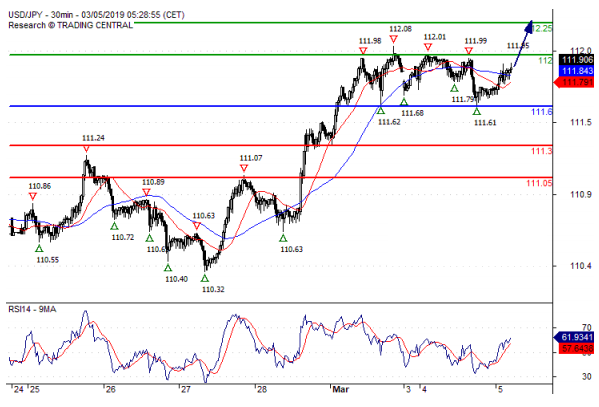Click the green triangle marker at 110.72
Image resolution: width=599 pixels, height=407 pixels.
[114, 226]
